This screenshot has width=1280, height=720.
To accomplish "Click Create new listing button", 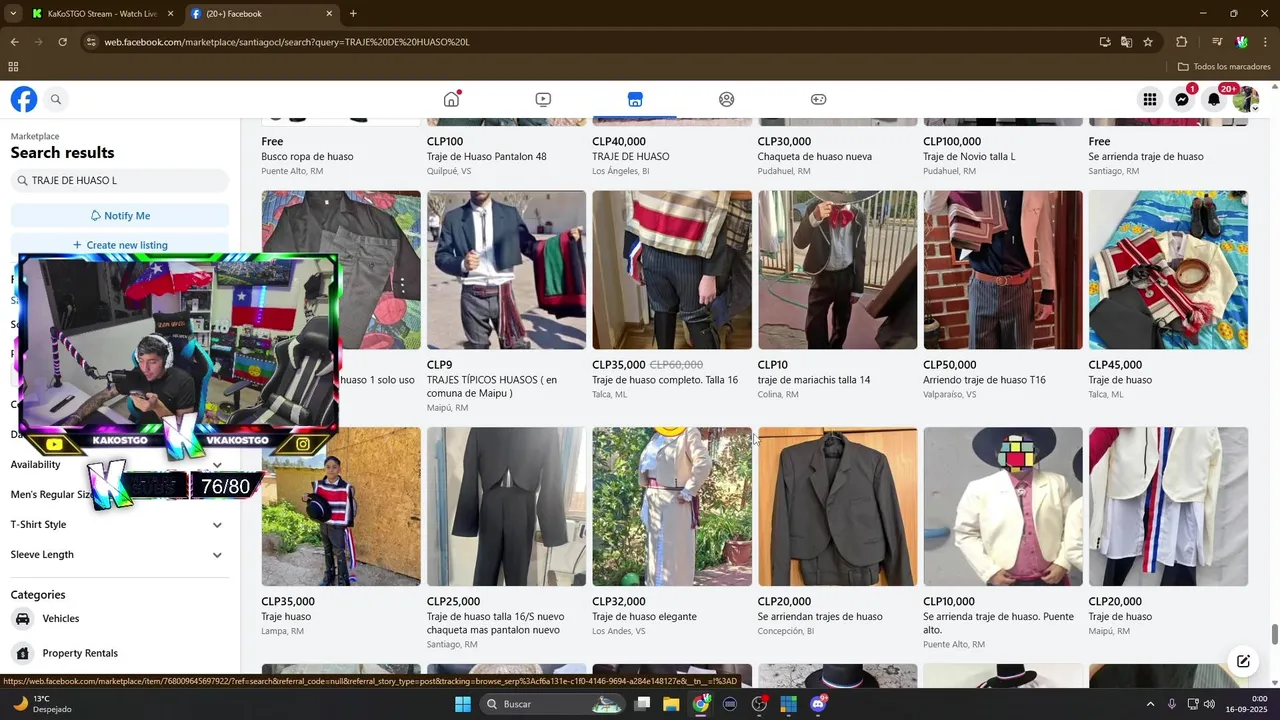I will point(120,245).
